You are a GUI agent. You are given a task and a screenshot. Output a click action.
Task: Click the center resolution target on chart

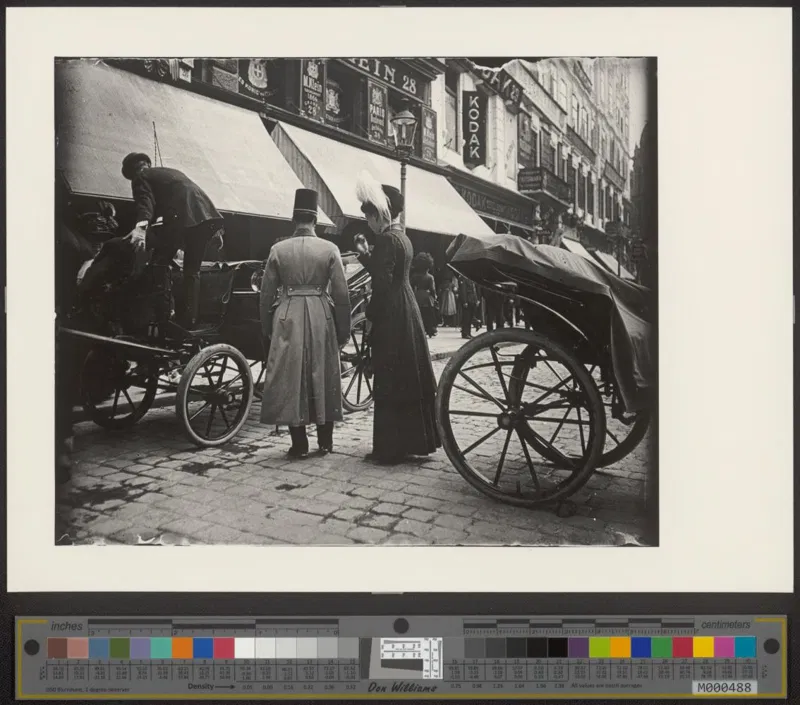coord(411,658)
